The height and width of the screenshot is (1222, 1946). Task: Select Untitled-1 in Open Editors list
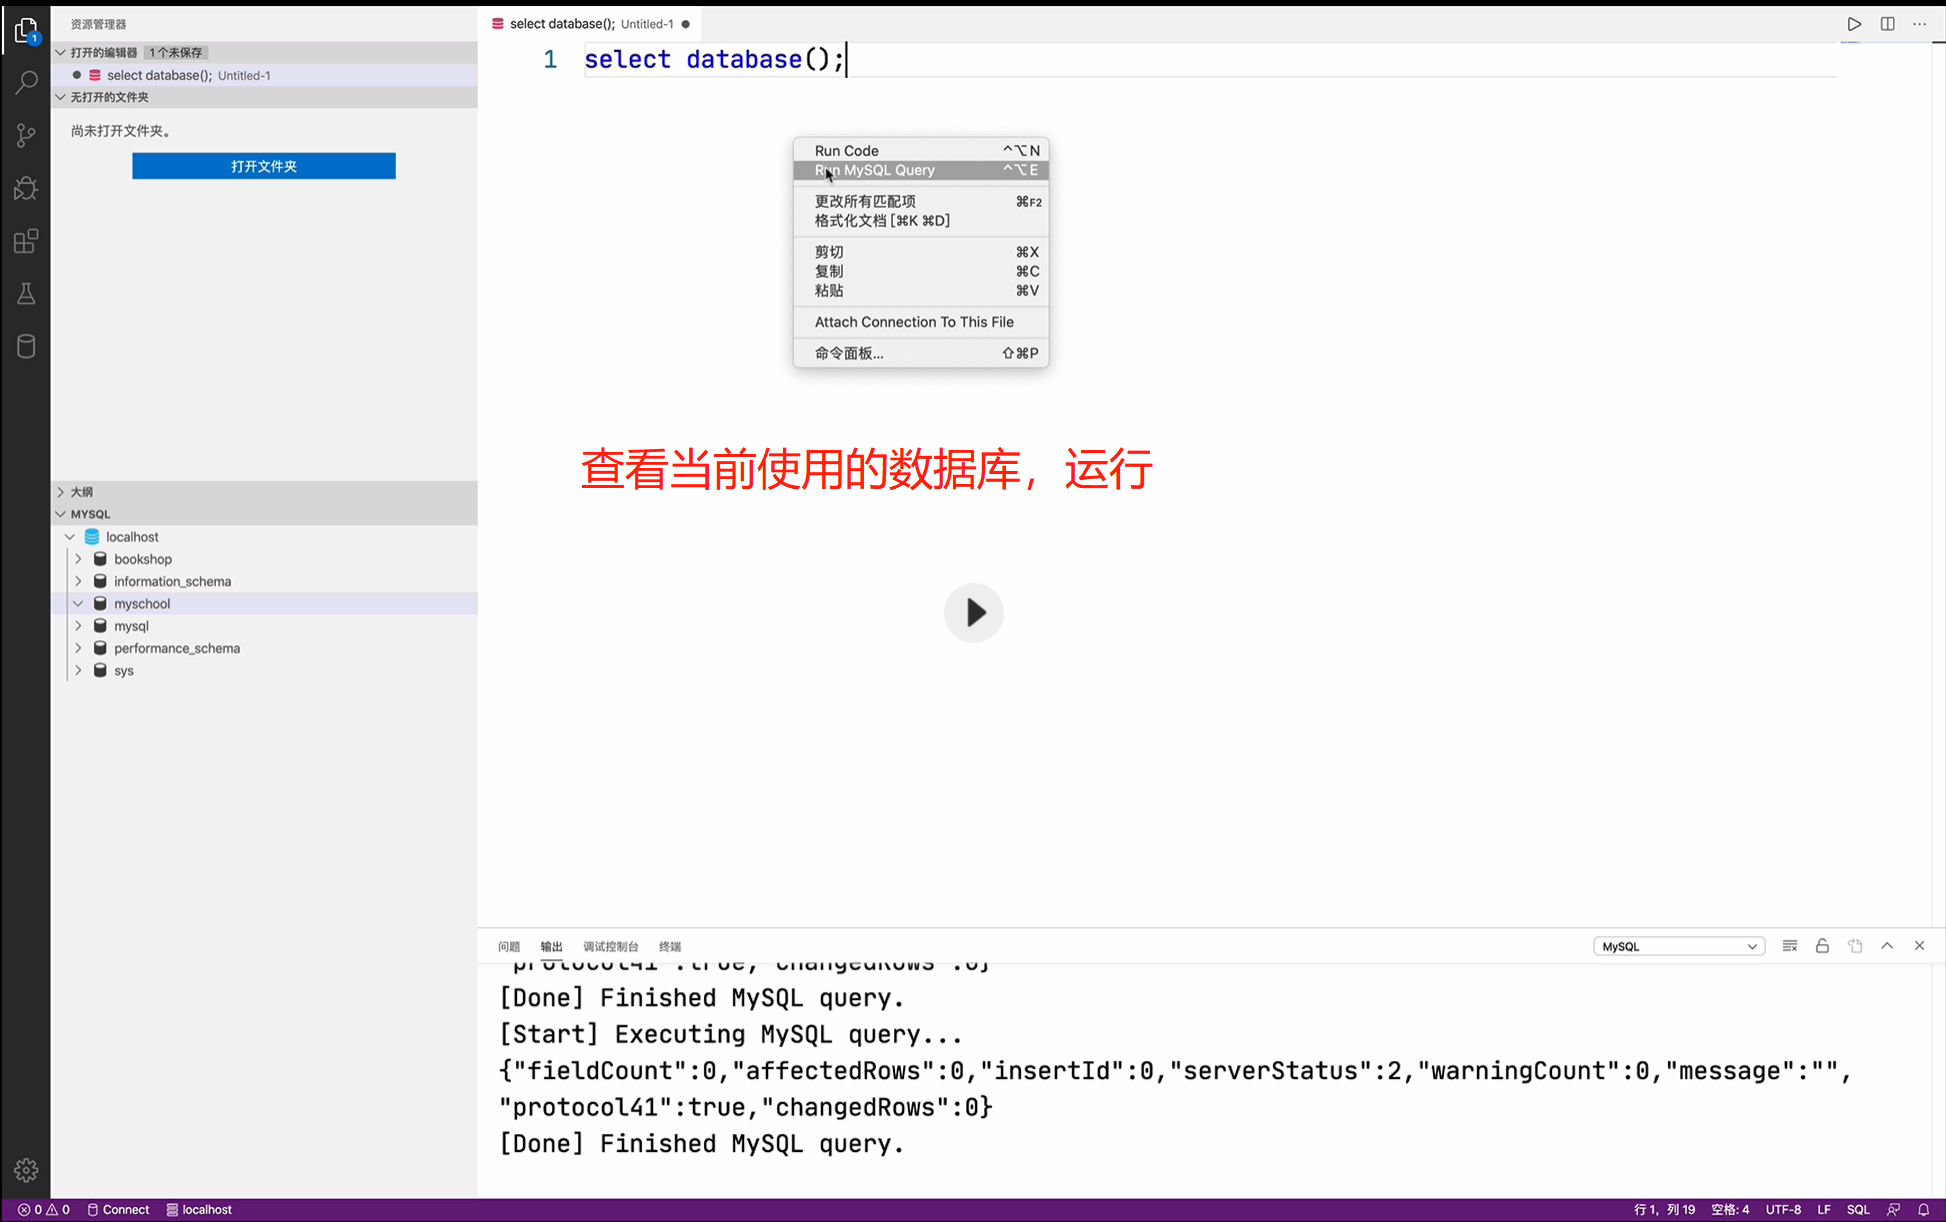pyautogui.click(x=264, y=75)
